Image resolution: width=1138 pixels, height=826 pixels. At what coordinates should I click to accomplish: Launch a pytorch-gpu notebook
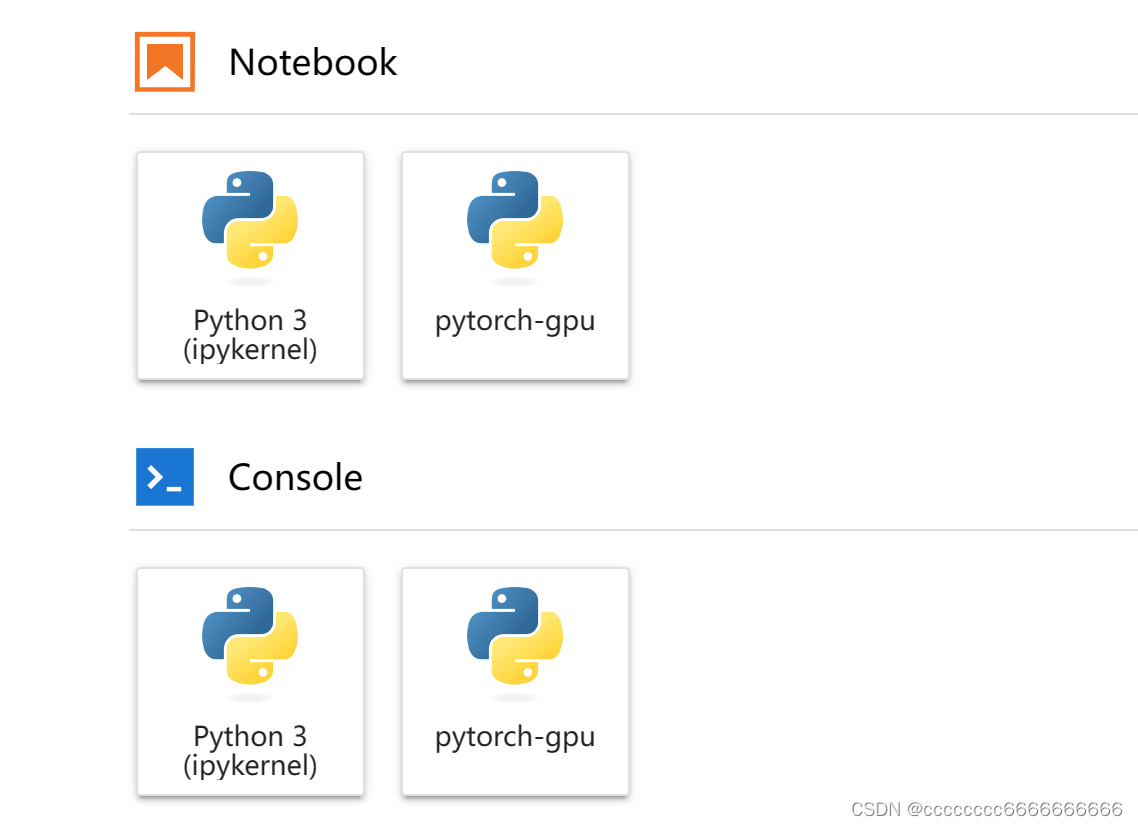pyautogui.click(x=515, y=266)
